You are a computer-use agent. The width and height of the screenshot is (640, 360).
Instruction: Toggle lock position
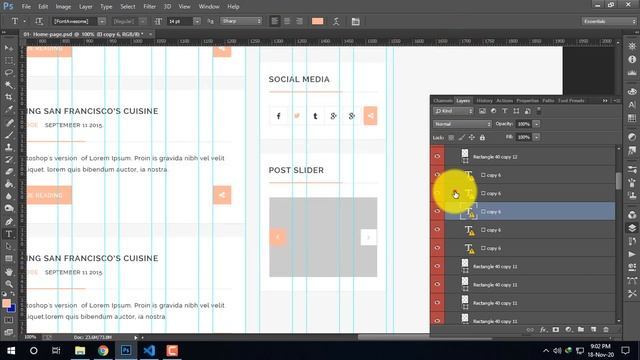[x=471, y=138]
